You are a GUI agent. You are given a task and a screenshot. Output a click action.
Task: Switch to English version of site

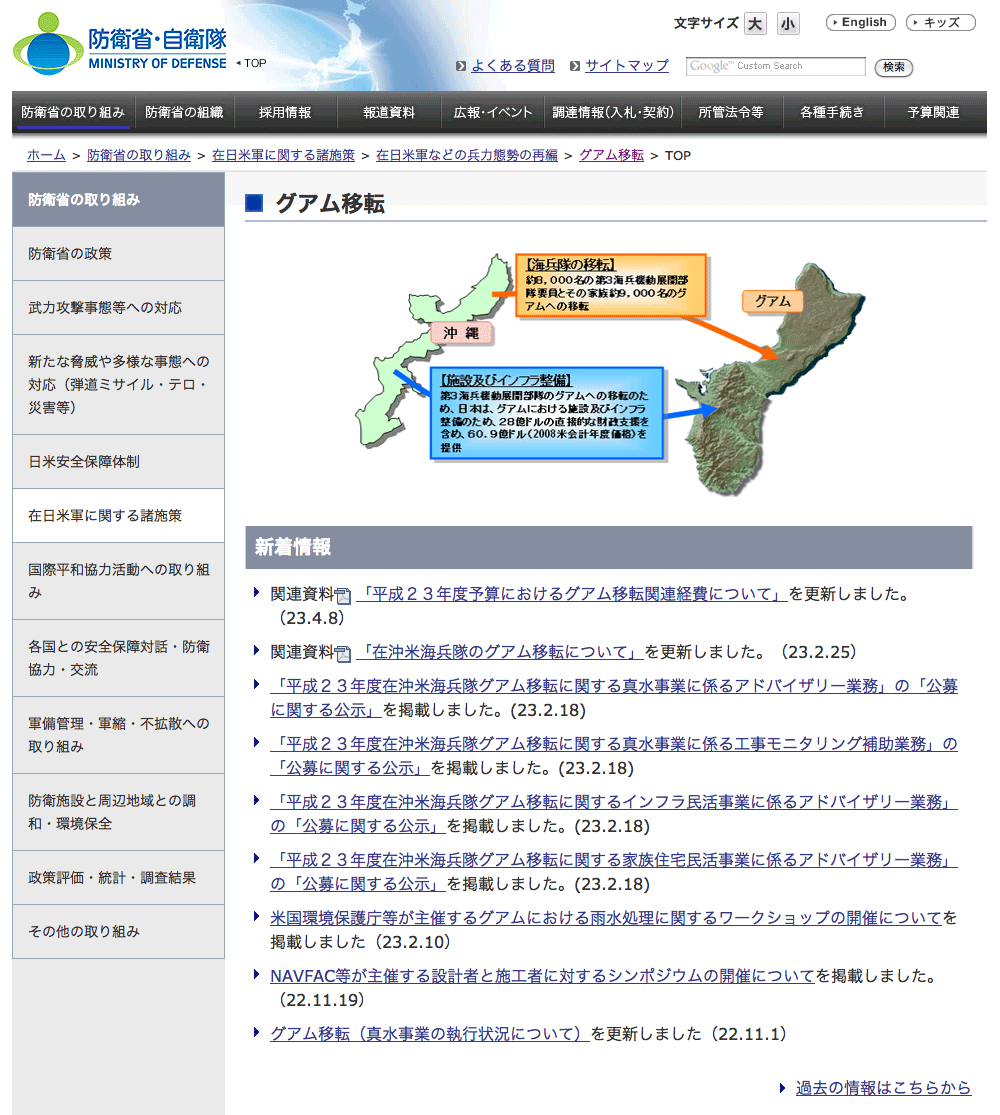click(858, 22)
